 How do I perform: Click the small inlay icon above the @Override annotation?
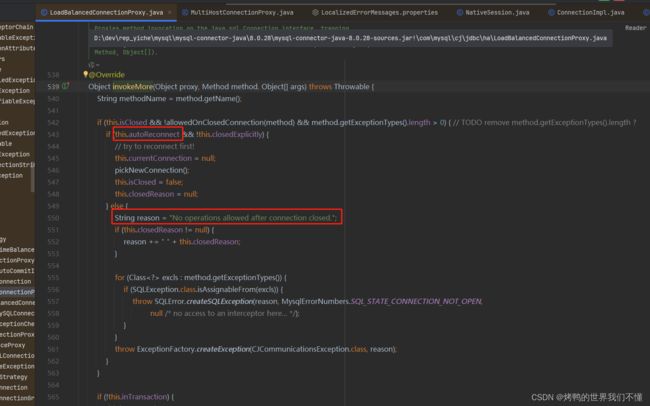coord(93,65)
